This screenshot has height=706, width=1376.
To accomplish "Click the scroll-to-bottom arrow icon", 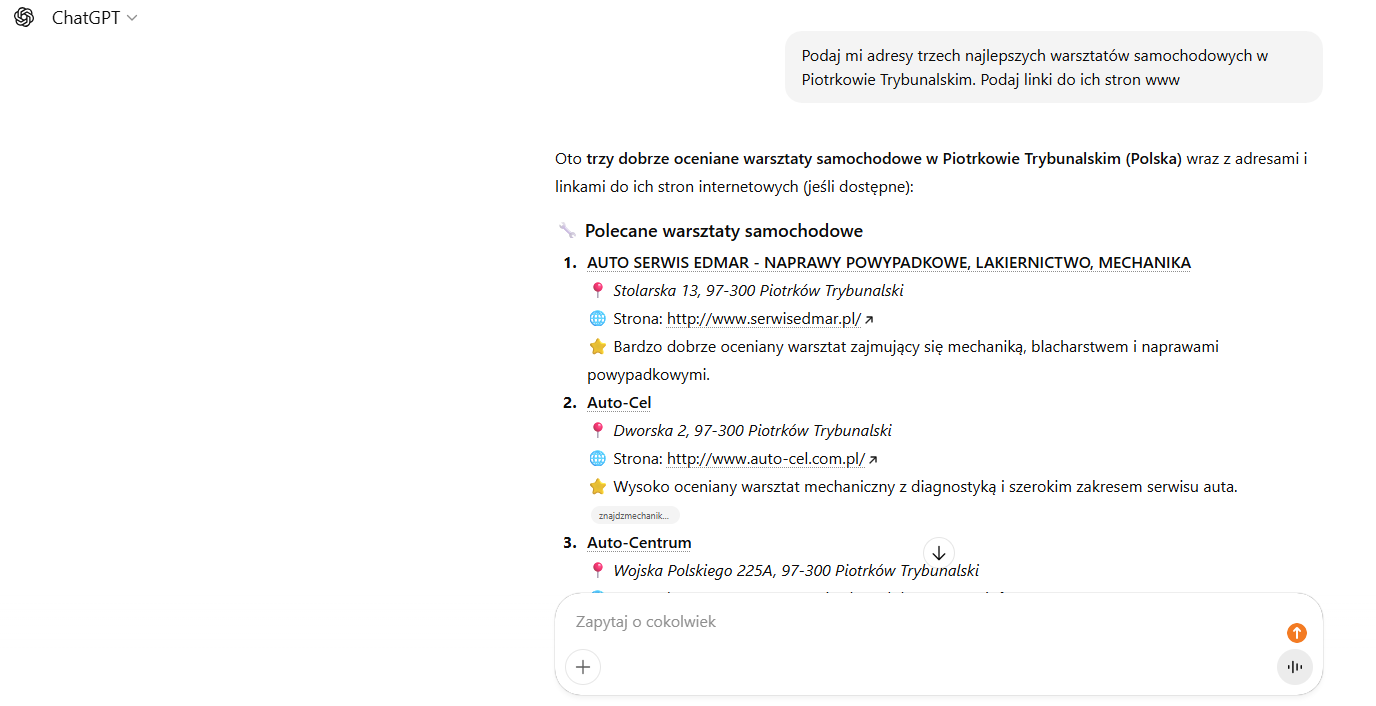I will click(938, 552).
